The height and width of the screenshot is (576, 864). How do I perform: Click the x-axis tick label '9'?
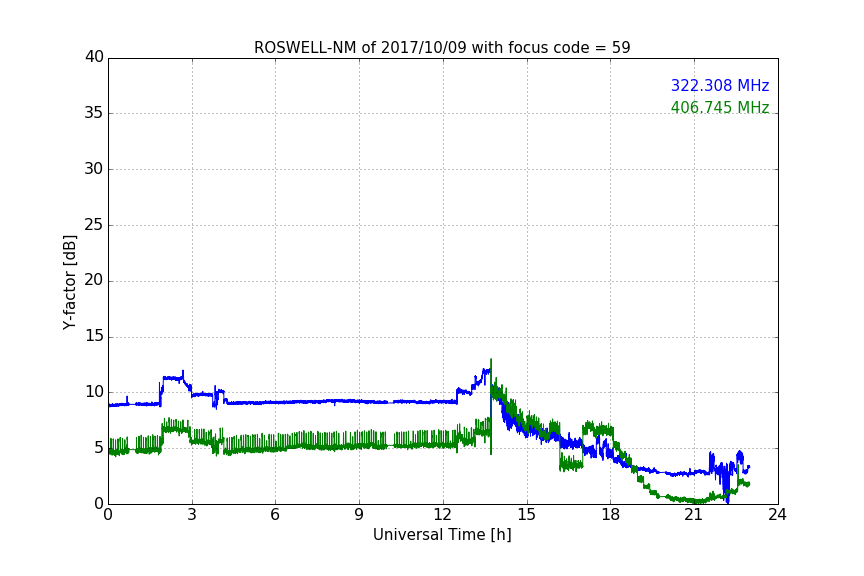pos(359,515)
